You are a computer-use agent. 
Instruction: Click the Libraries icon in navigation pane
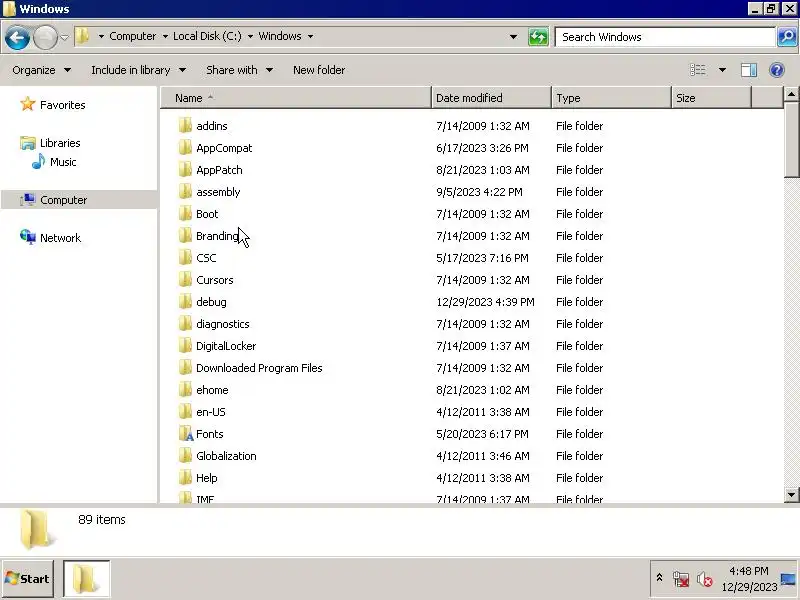[28, 143]
